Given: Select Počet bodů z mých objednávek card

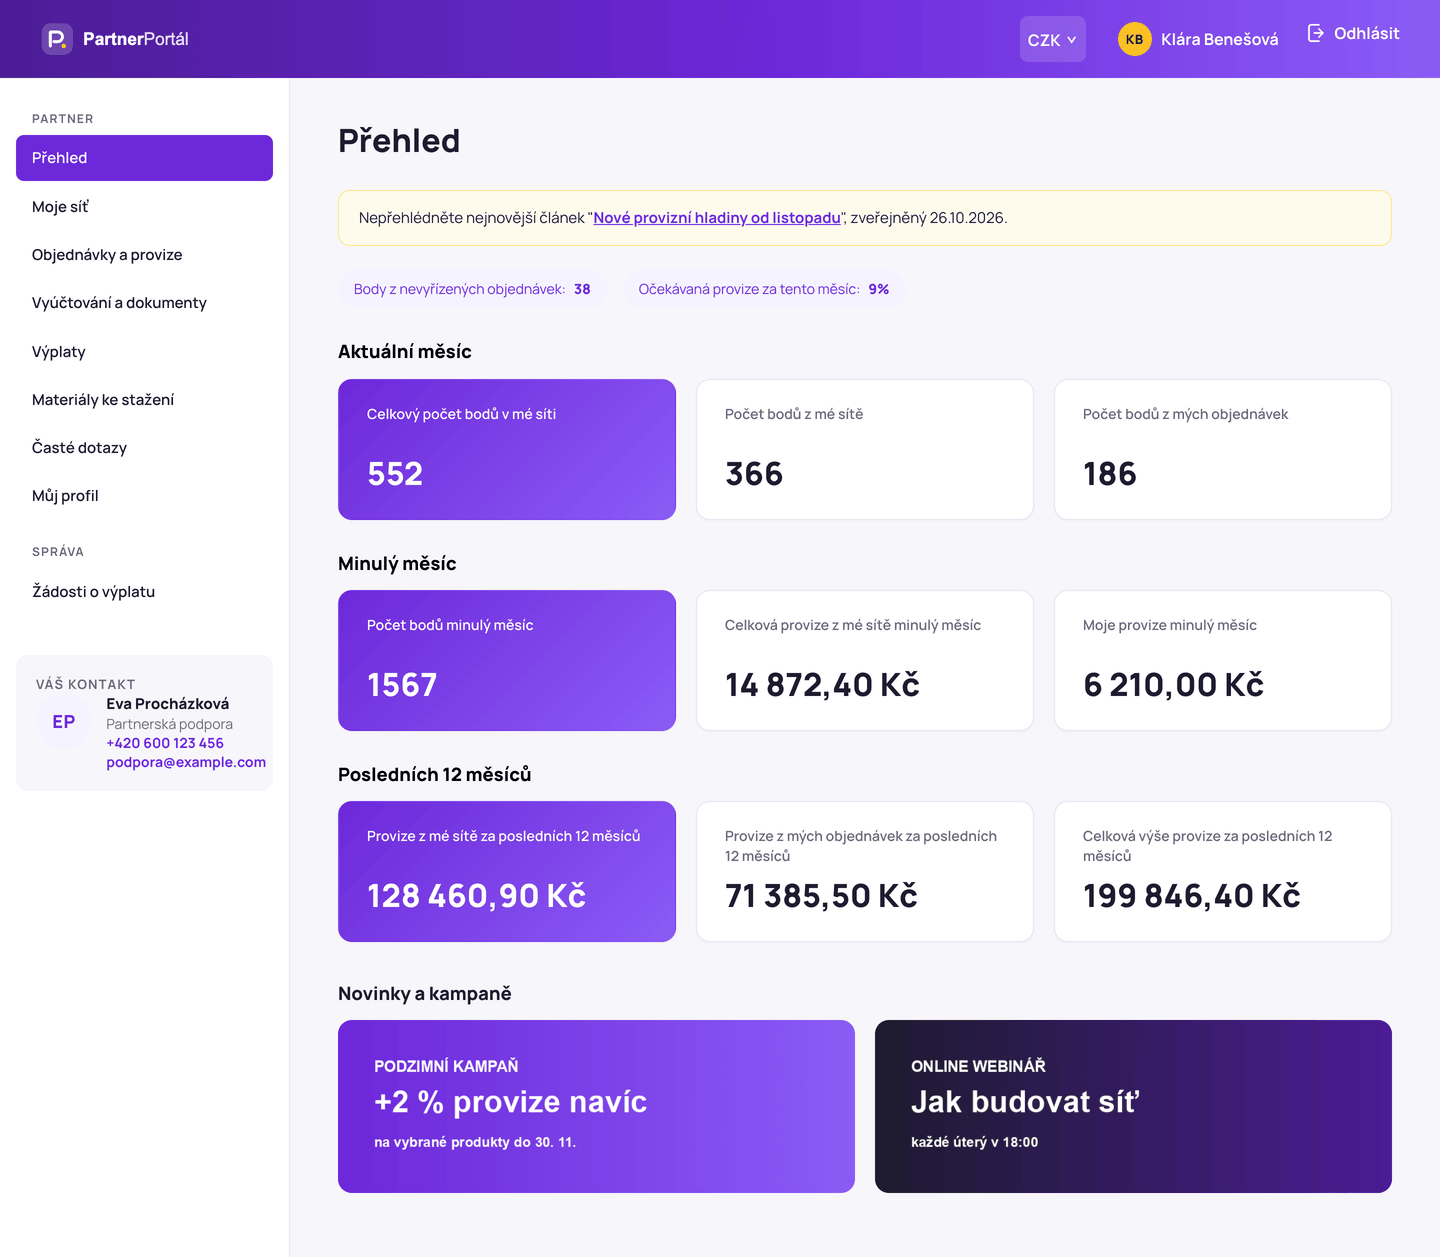Looking at the screenshot, I should [x=1223, y=449].
